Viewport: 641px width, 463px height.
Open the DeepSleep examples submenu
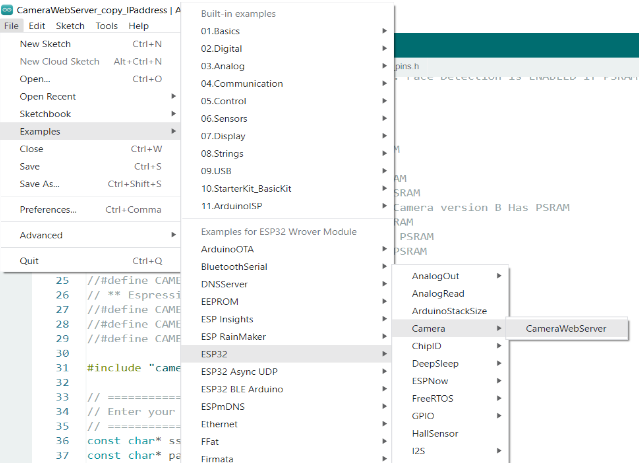435,363
